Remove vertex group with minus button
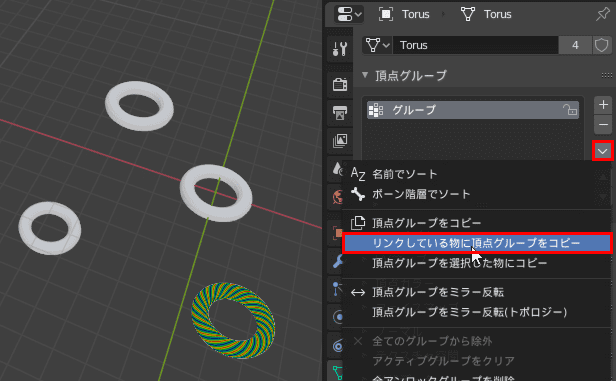Screen dimensions: 616x381 (x=603, y=125)
